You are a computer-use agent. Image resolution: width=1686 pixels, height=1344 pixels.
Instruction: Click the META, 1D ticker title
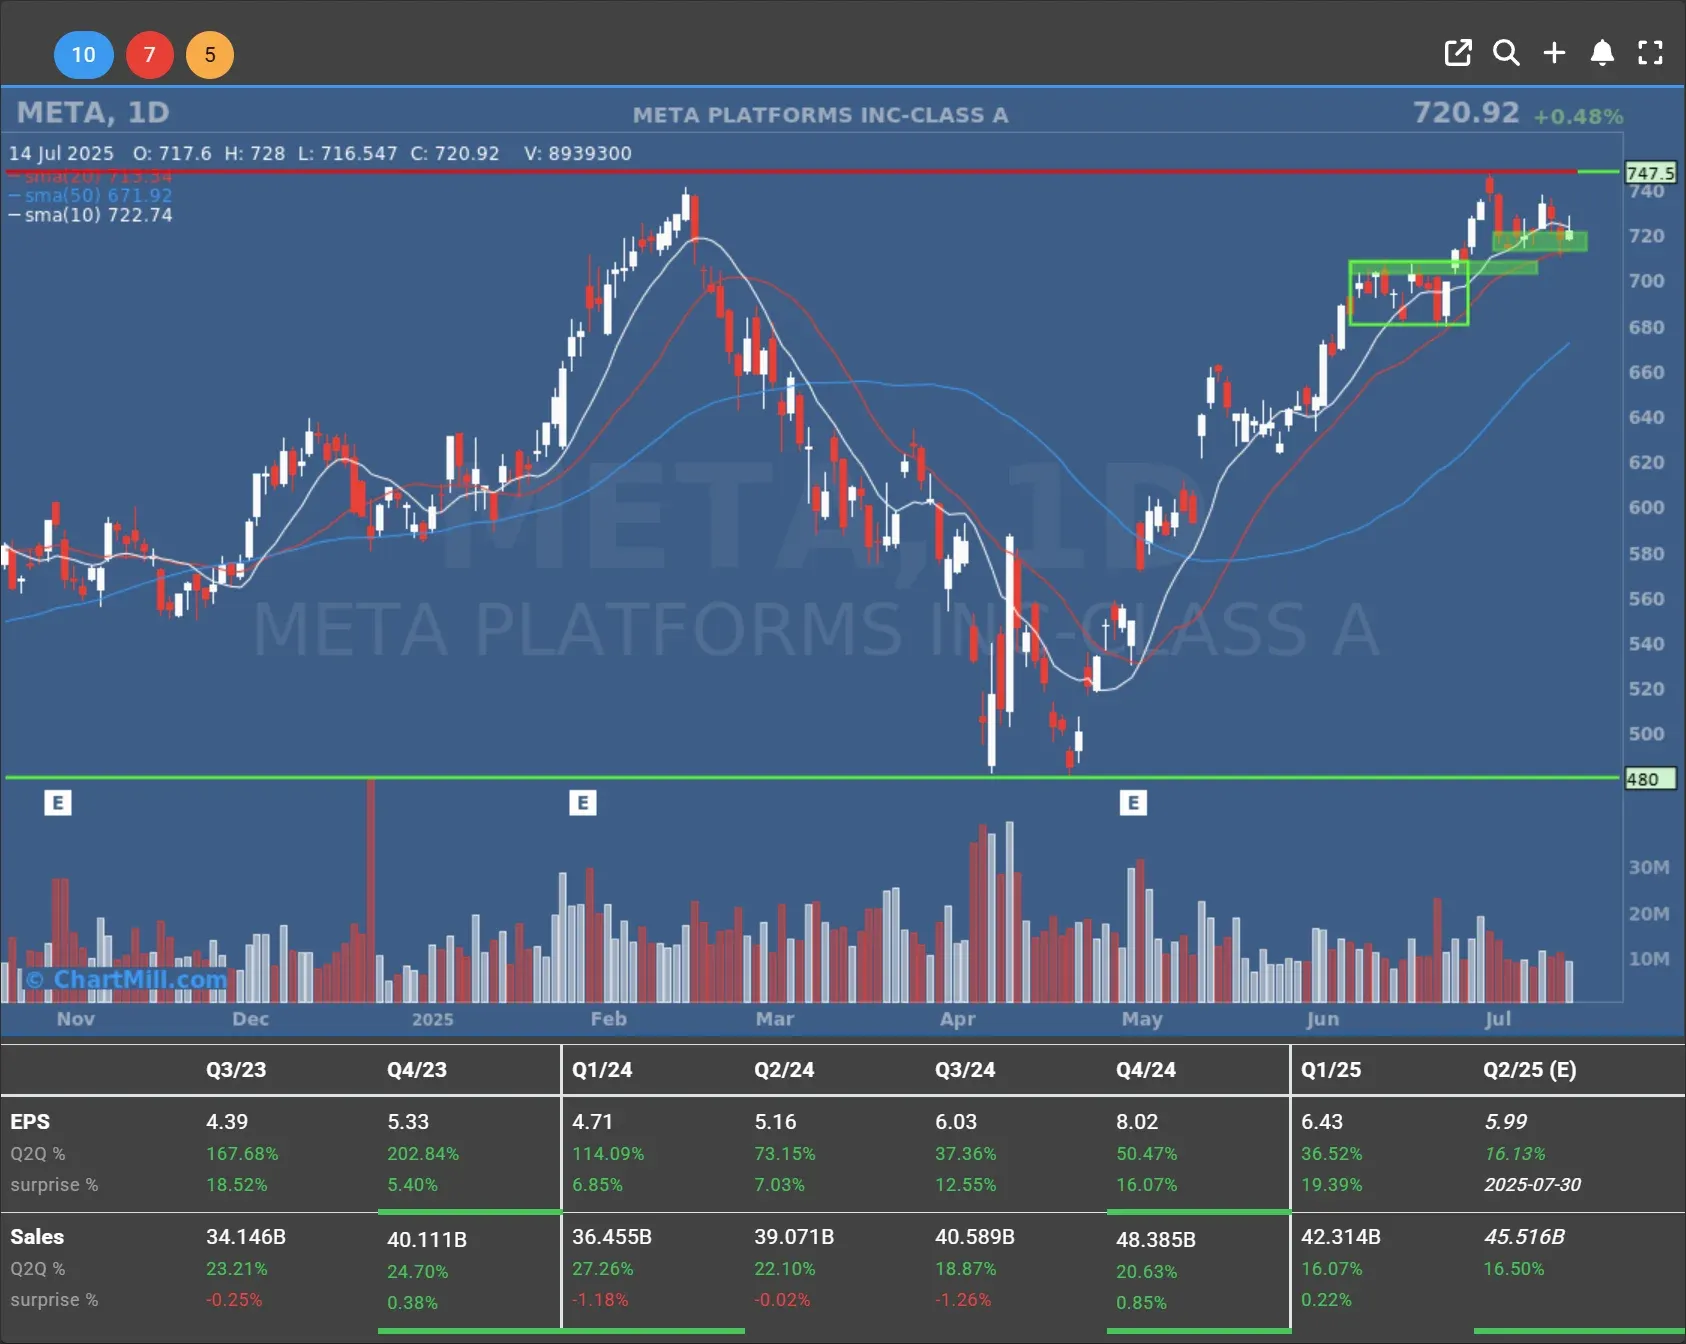pos(93,112)
